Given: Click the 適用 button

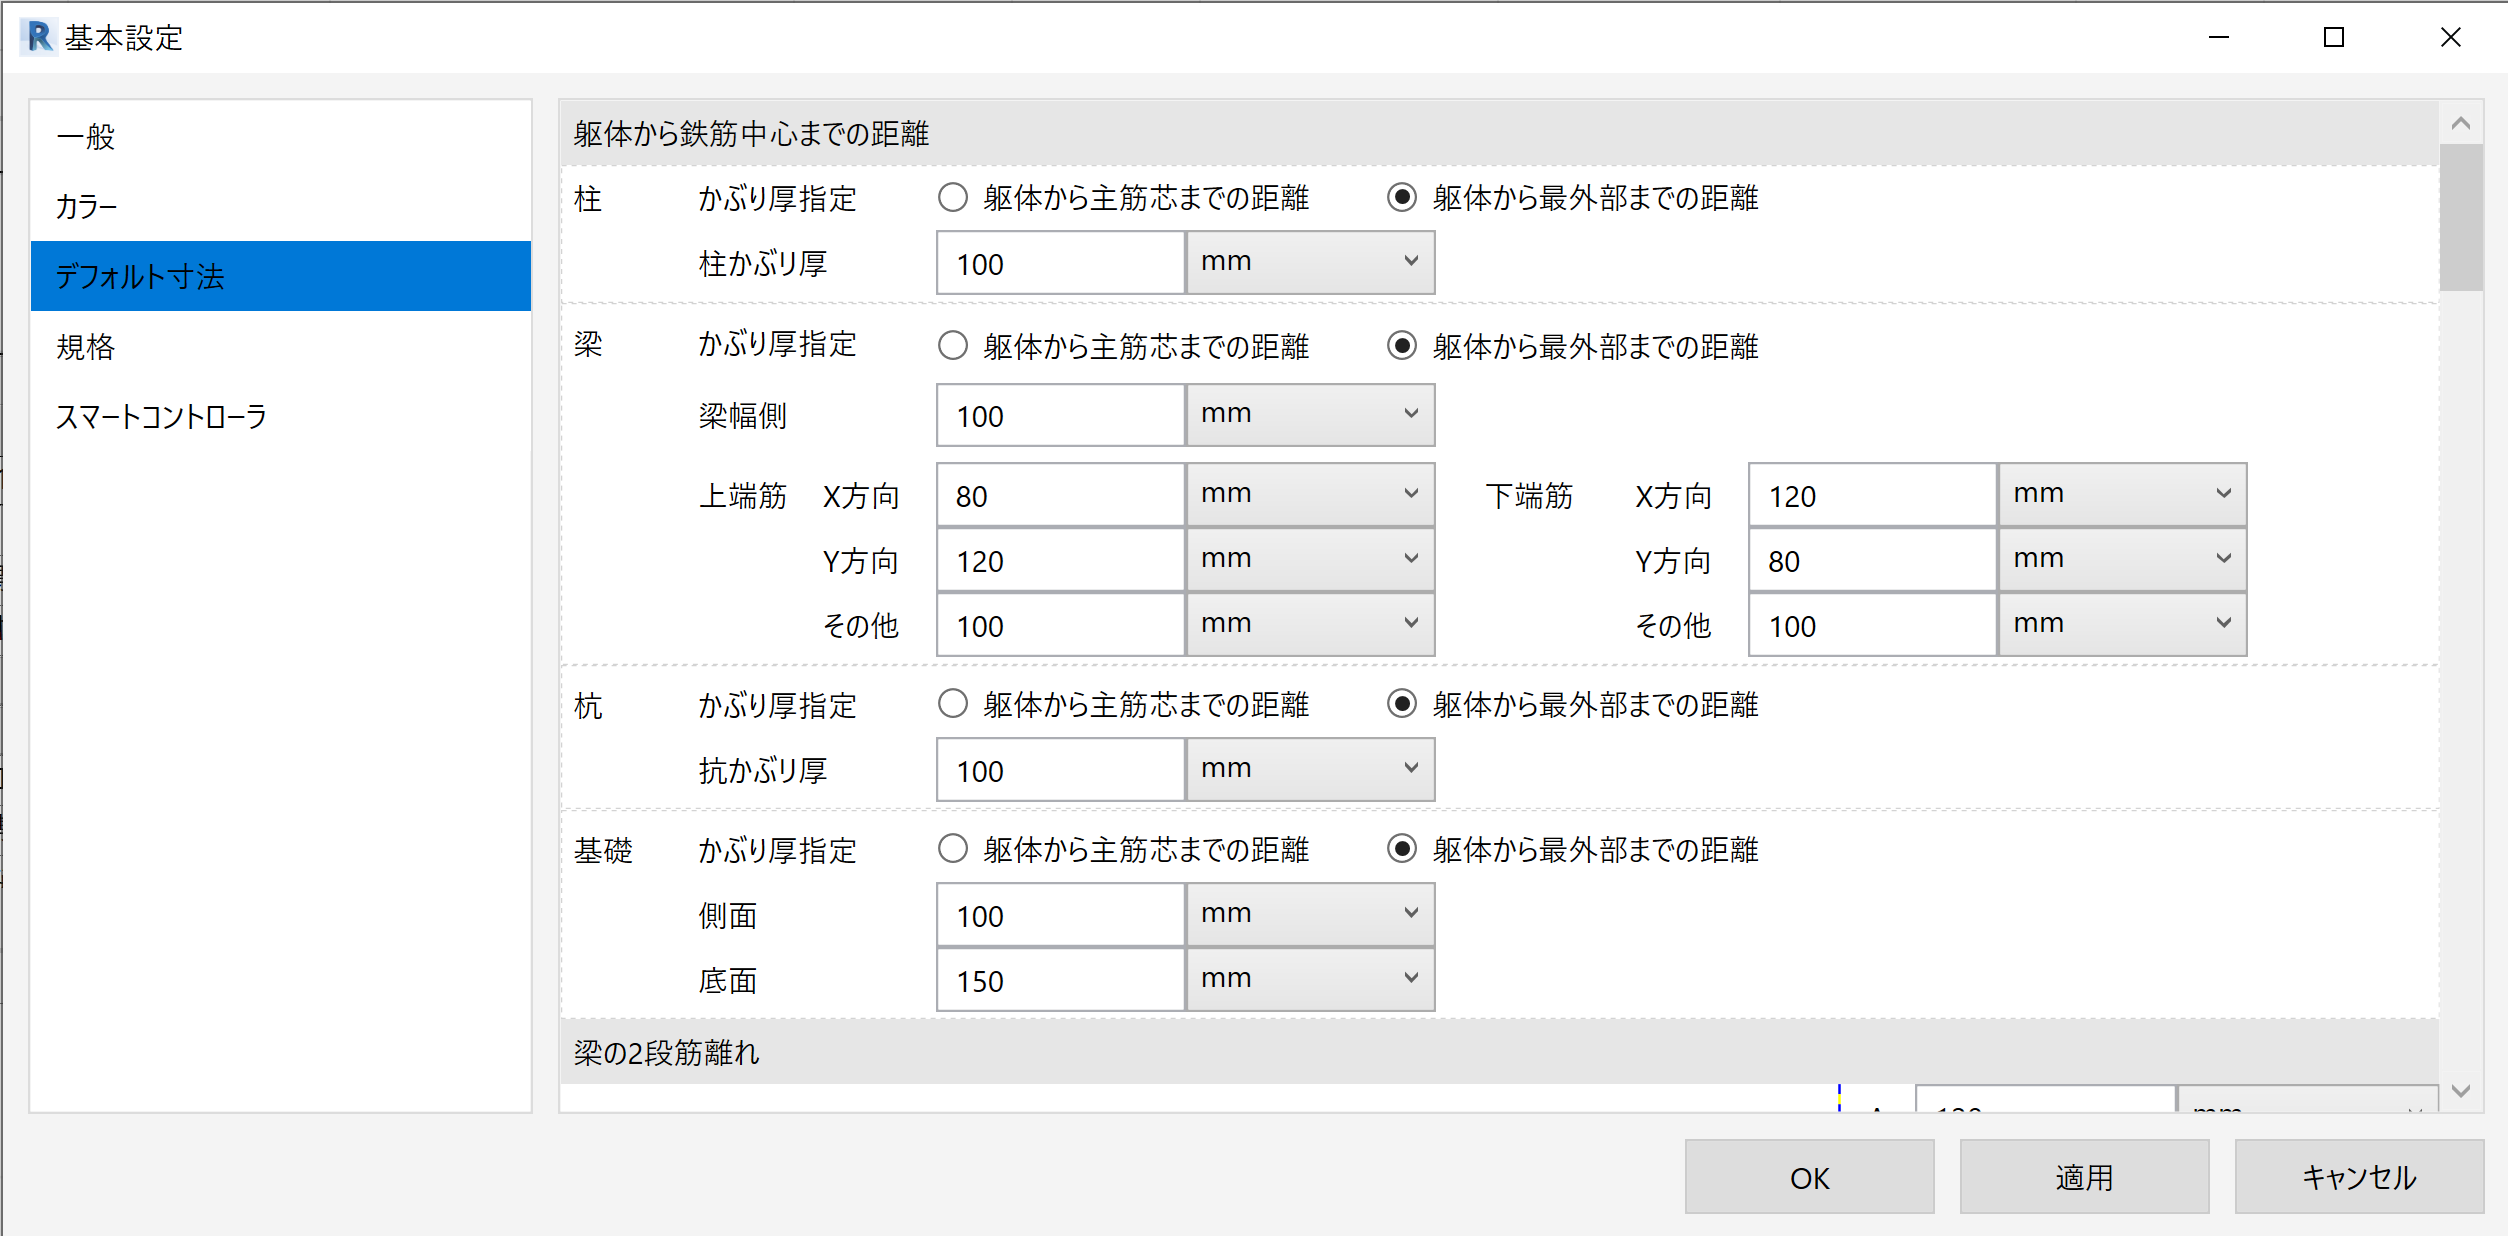Looking at the screenshot, I should point(2084,1177).
